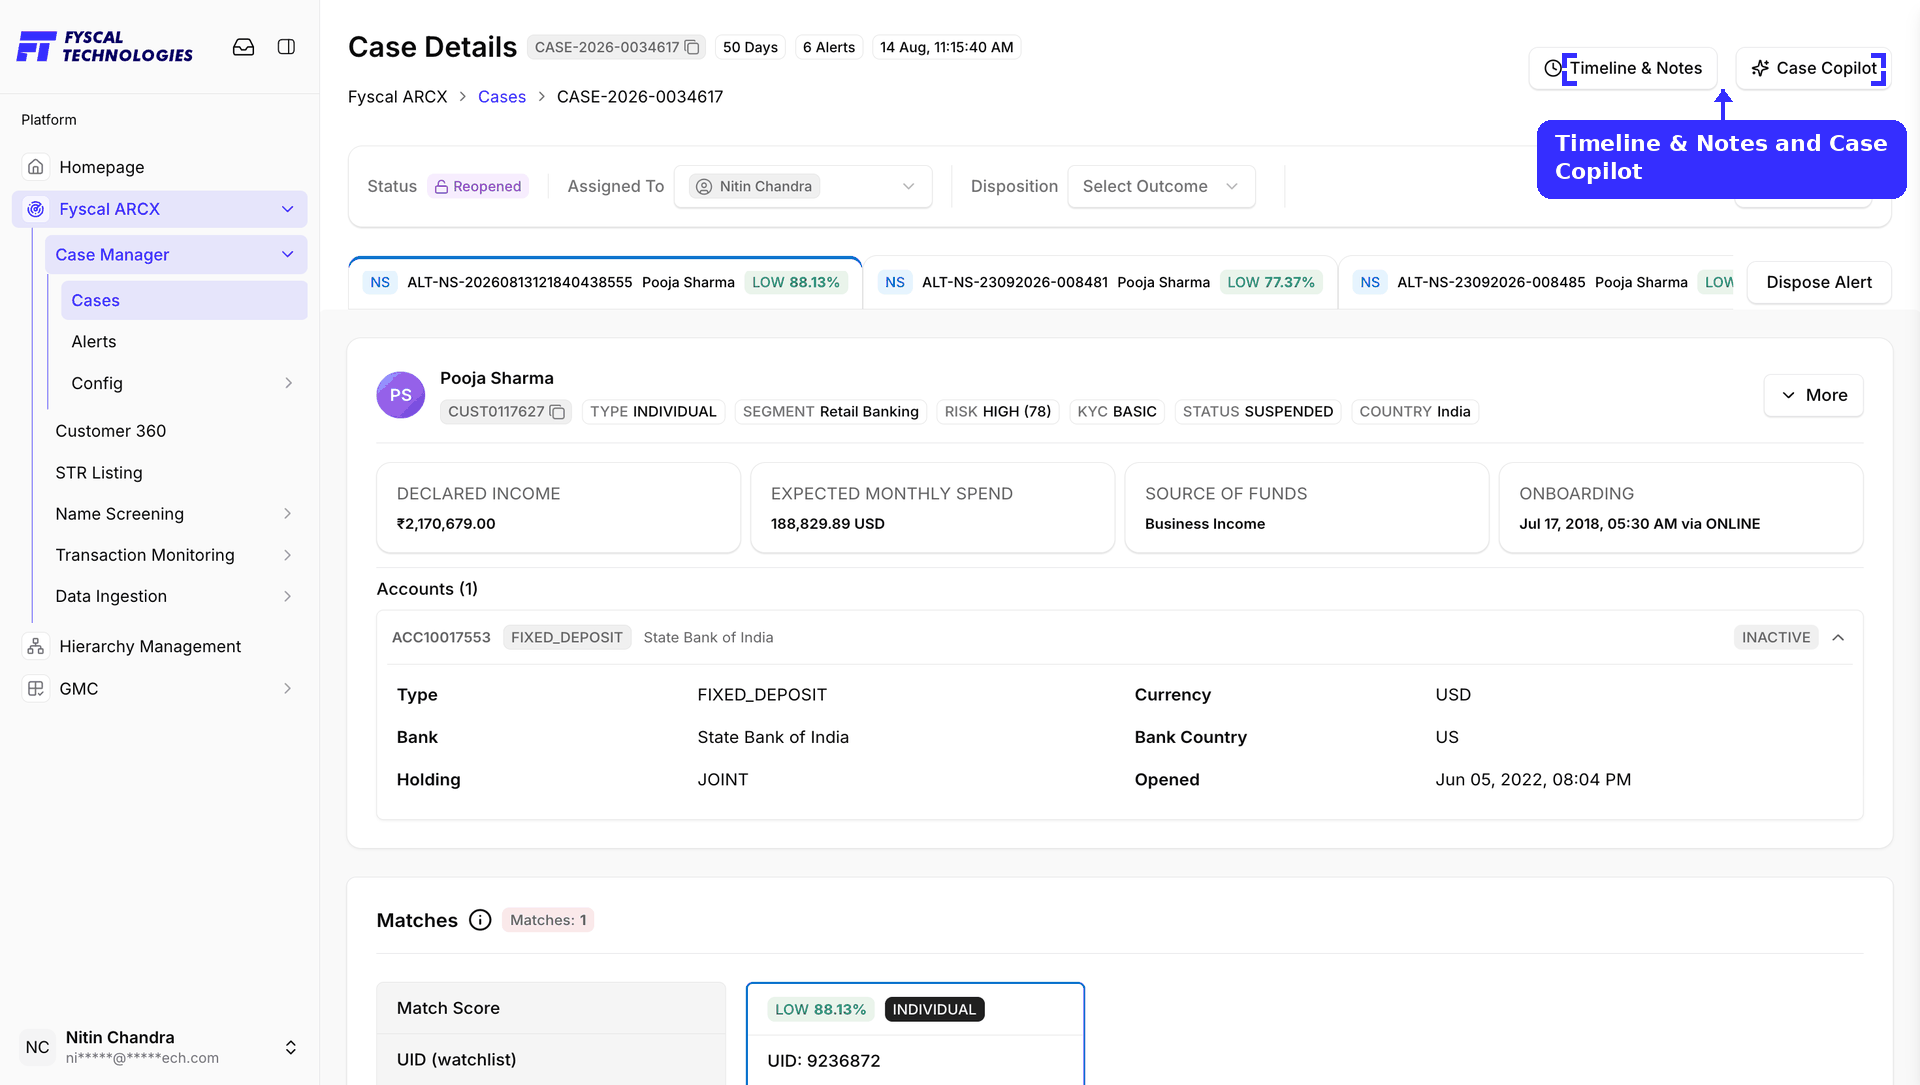Select alert tab ALT-NS-20260813121840438555
The height and width of the screenshot is (1085, 1920).
(x=605, y=282)
